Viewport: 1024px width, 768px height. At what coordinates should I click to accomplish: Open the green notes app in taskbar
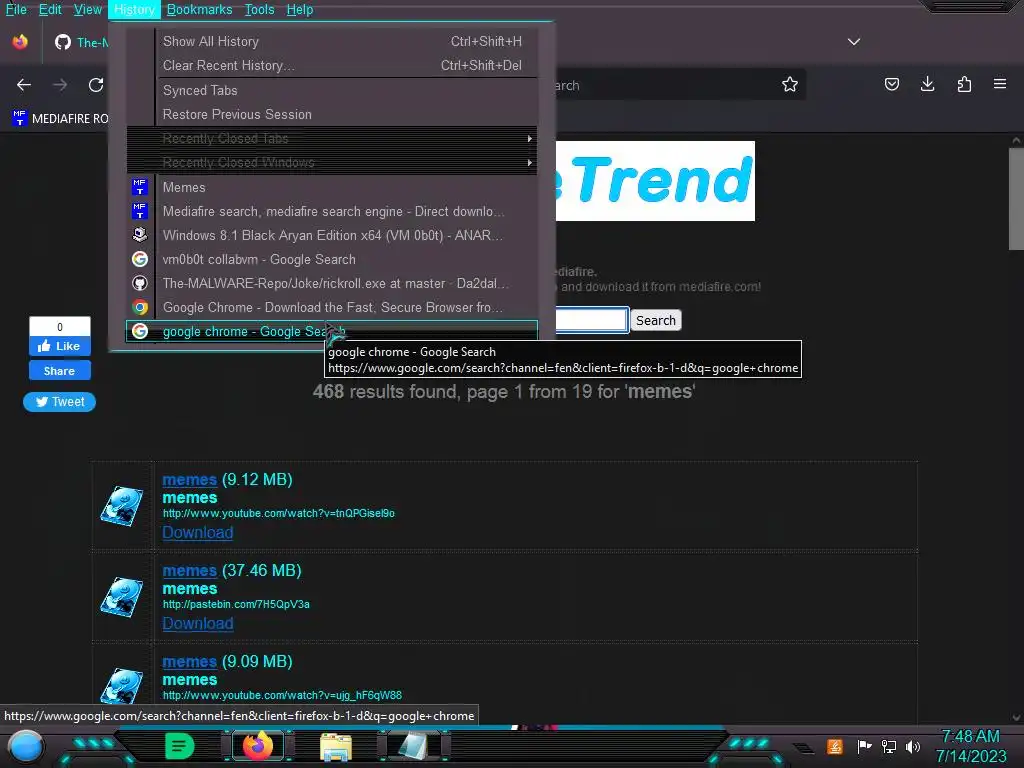180,746
